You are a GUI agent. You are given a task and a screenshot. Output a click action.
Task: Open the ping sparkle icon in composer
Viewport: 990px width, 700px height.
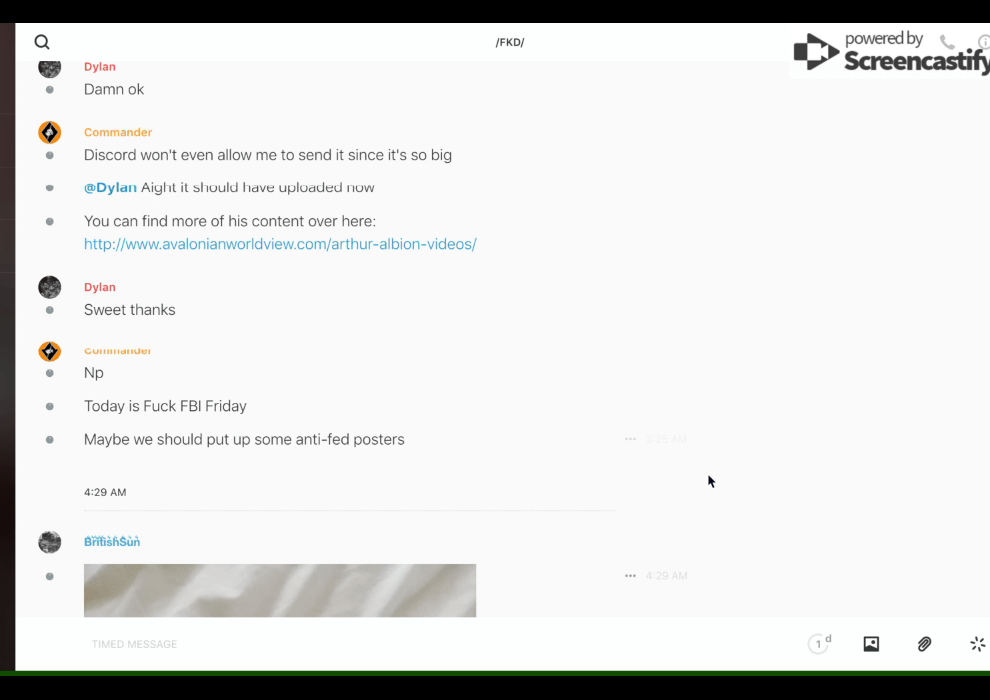tap(977, 644)
